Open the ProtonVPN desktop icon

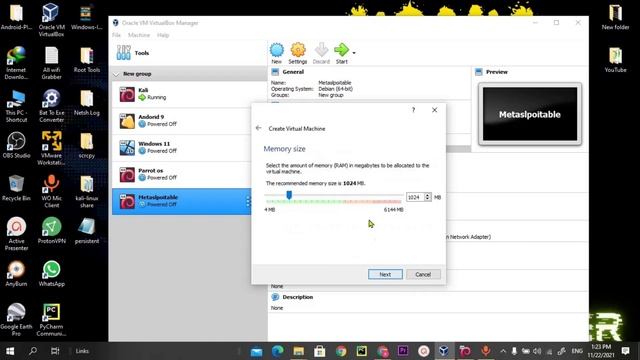[x=51, y=231]
